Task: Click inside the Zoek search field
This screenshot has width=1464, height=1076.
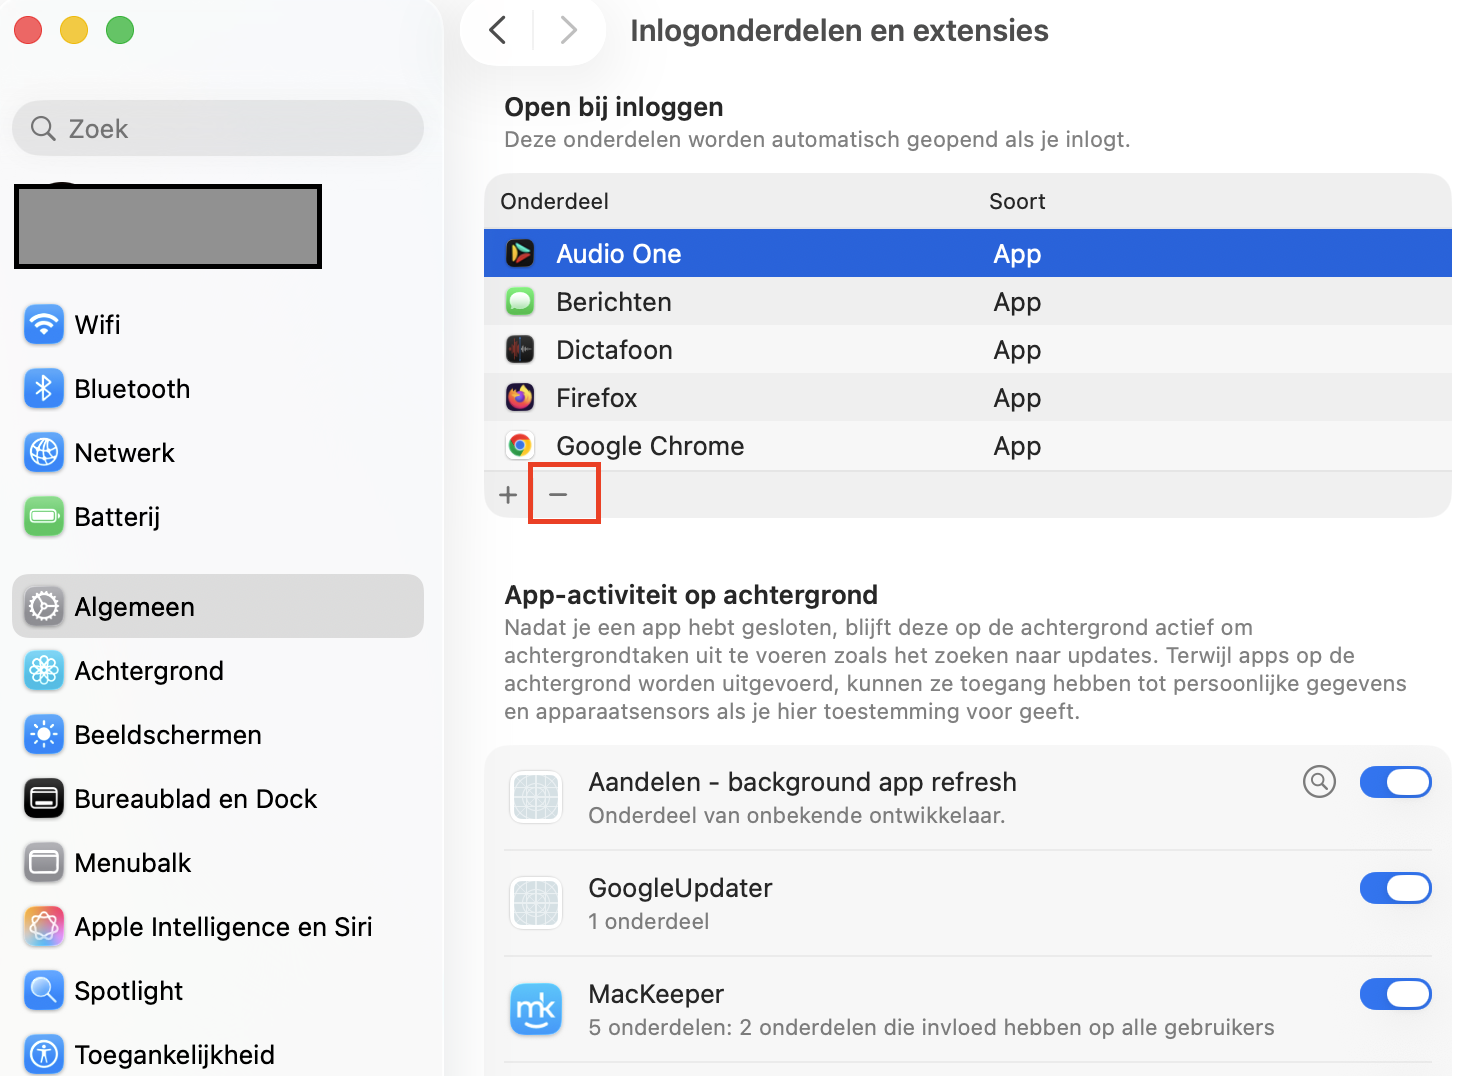Action: click(x=217, y=128)
